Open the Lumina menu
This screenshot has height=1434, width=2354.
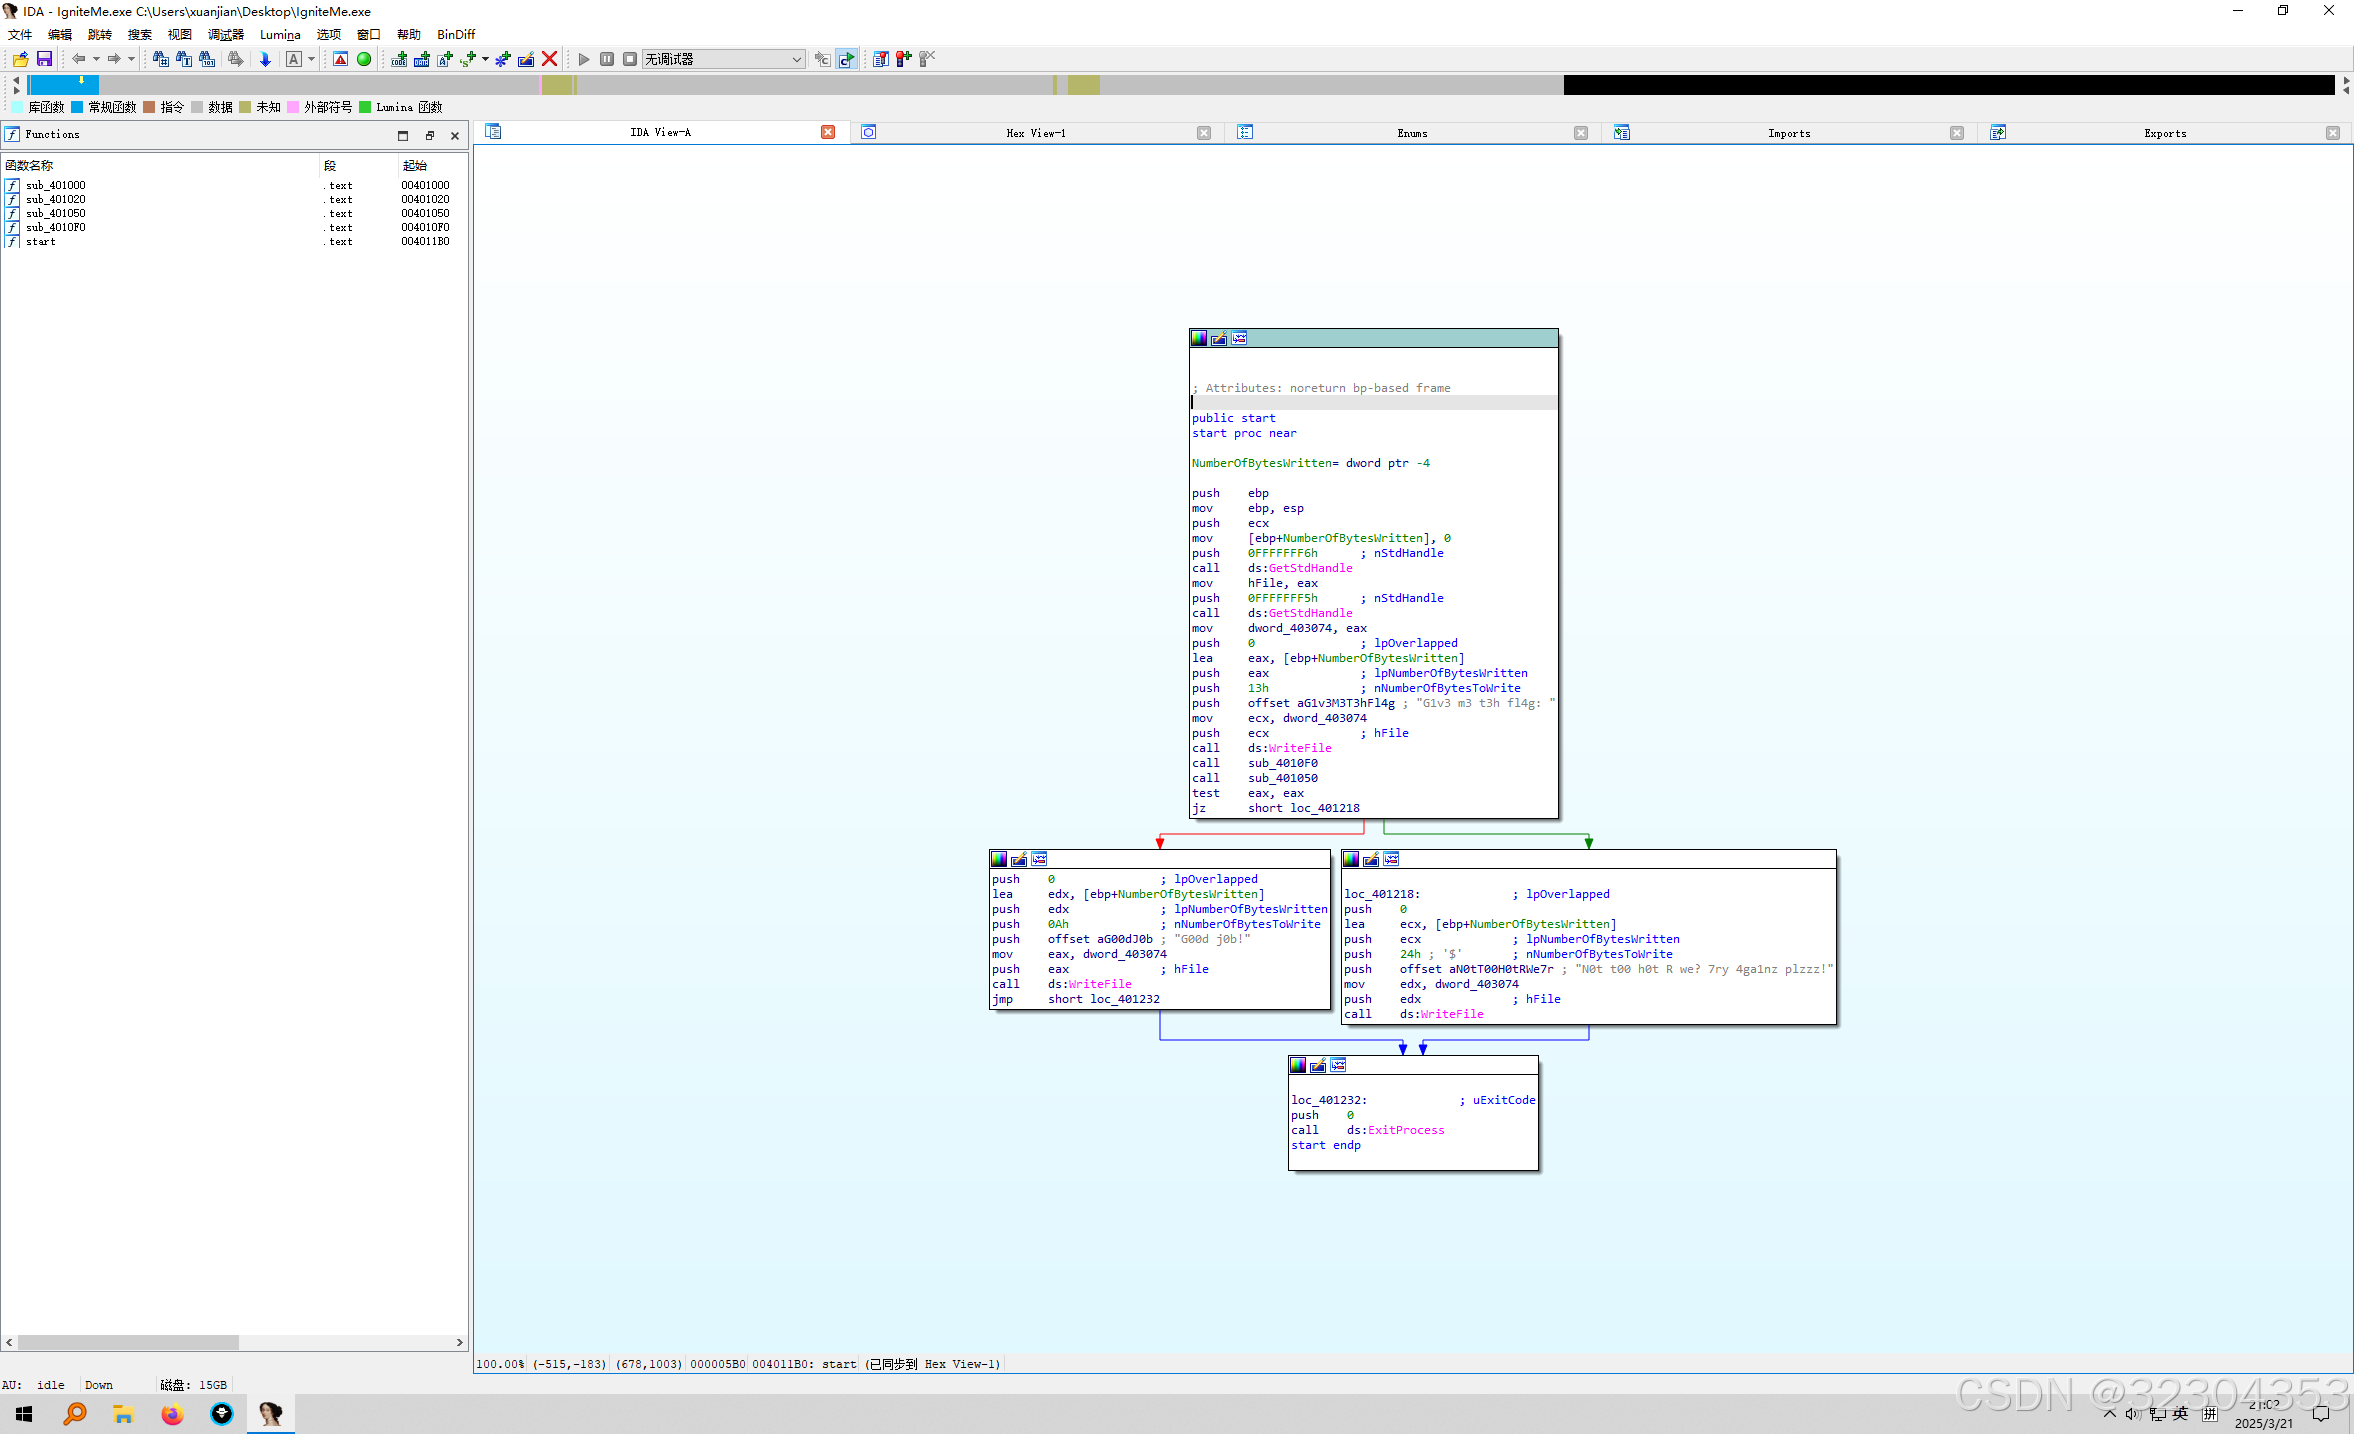(279, 34)
